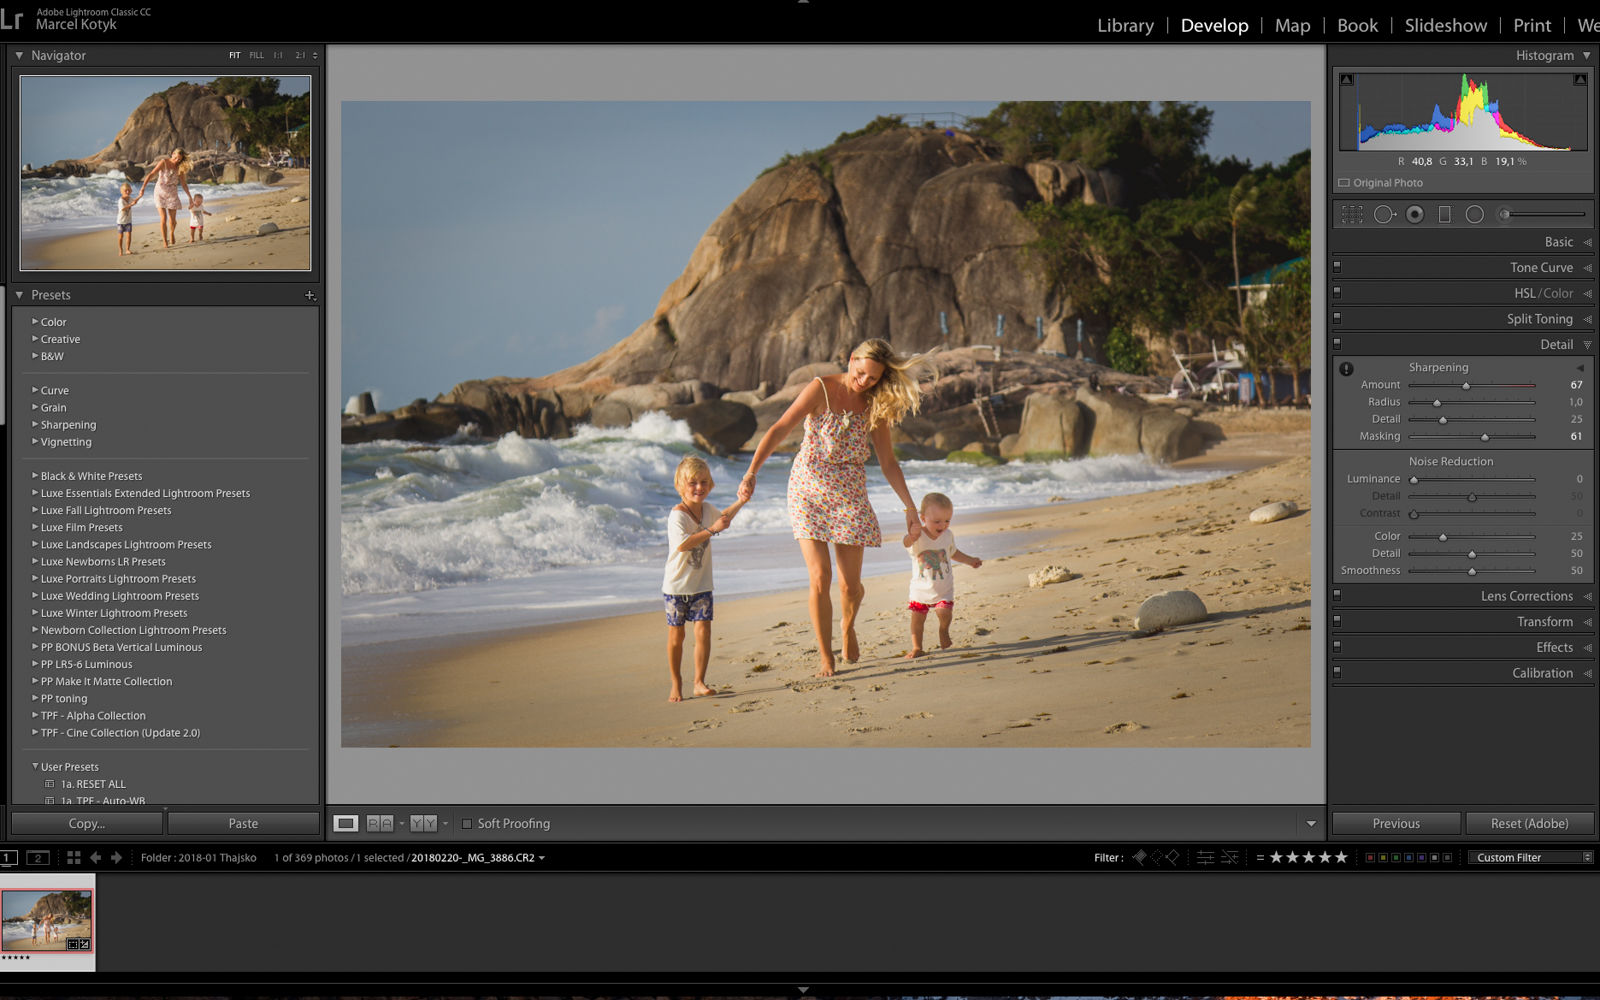The image size is (1600, 1000).
Task: Filter by red color label
Action: point(1370,858)
